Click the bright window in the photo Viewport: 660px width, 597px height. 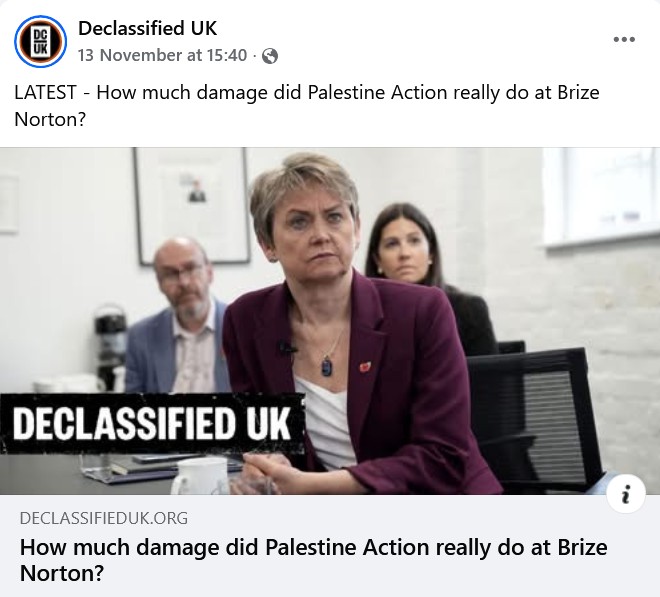pos(600,200)
